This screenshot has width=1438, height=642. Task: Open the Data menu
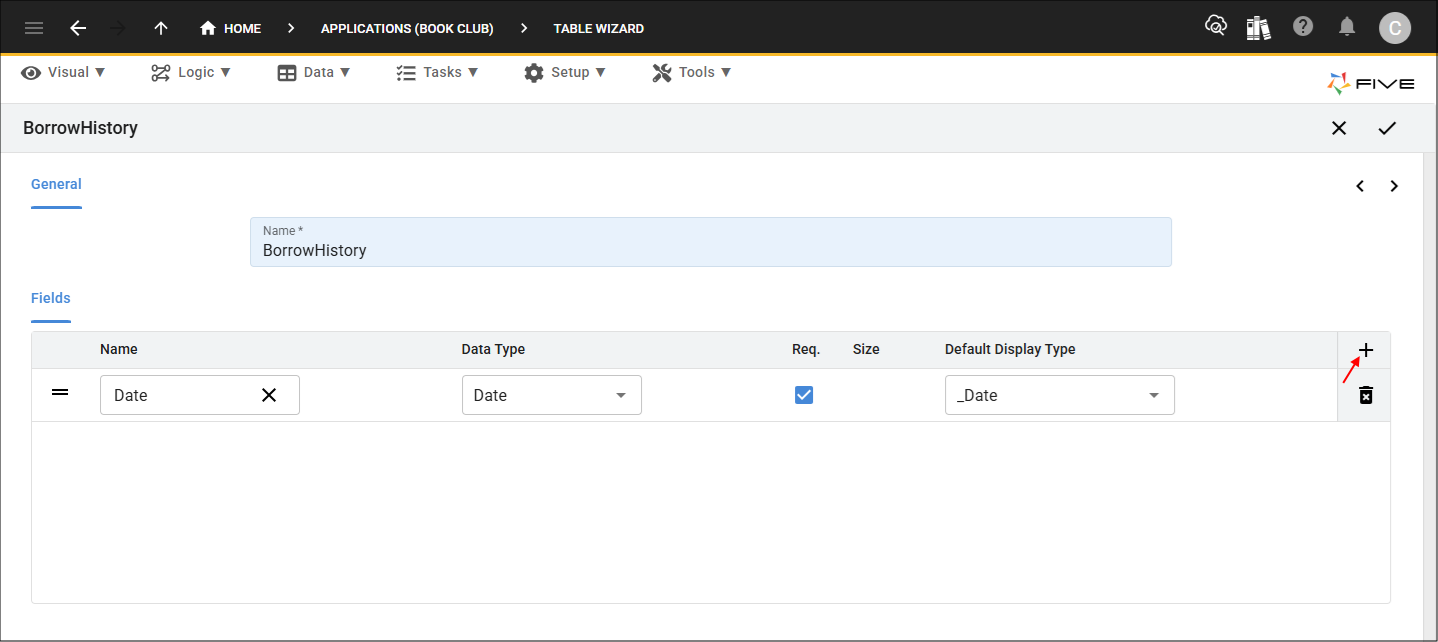click(314, 72)
